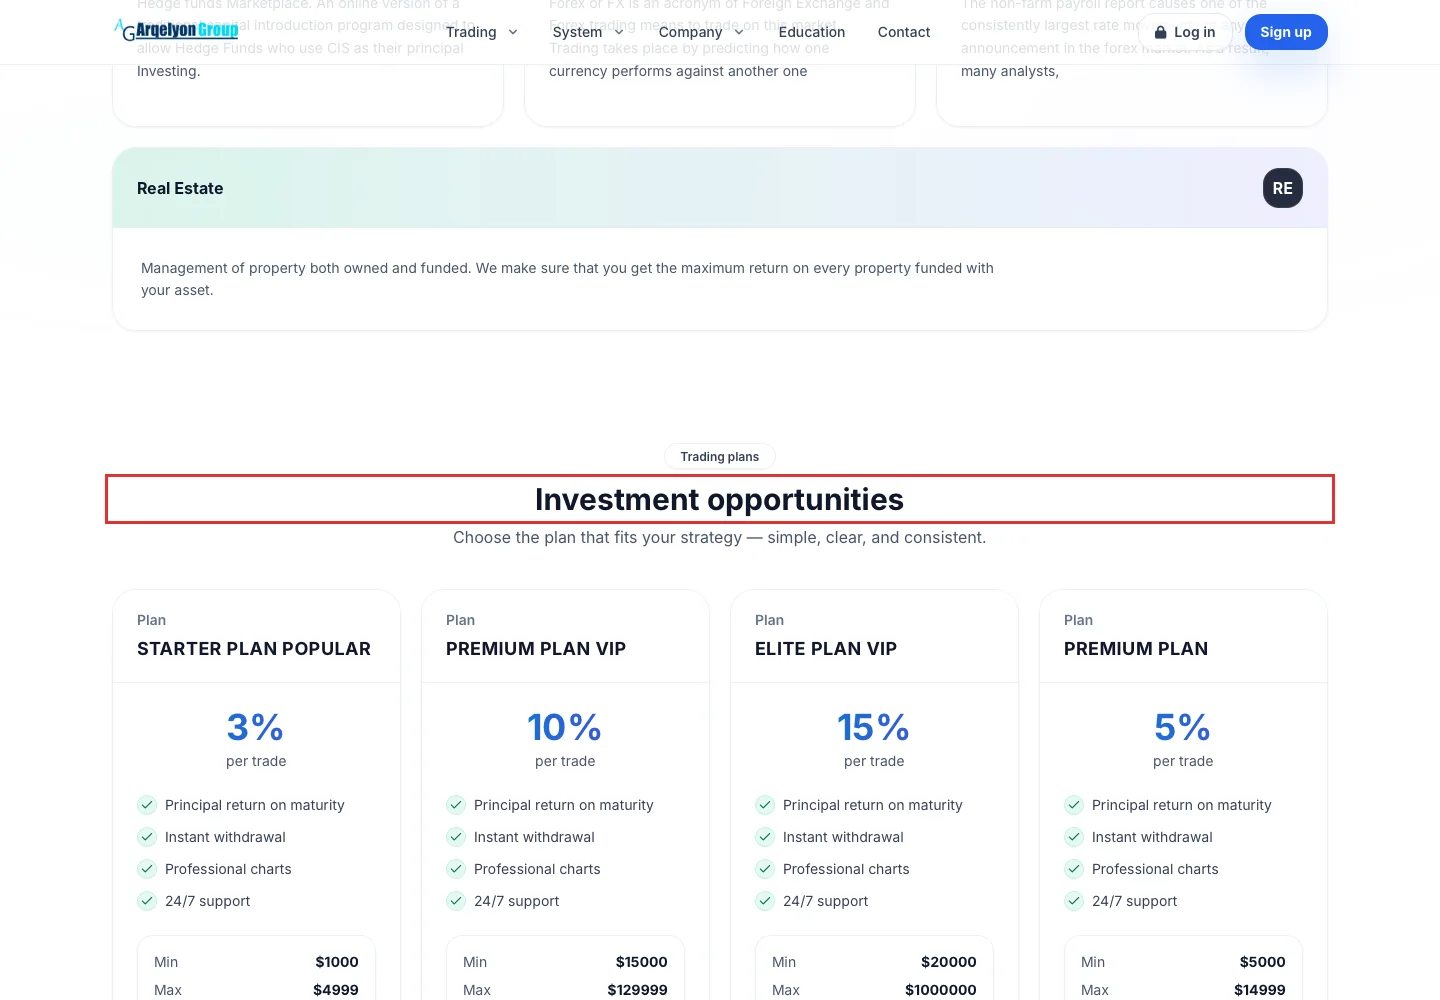The height and width of the screenshot is (1000, 1440).
Task: Click the Trading plans pill label
Action: pos(720,457)
